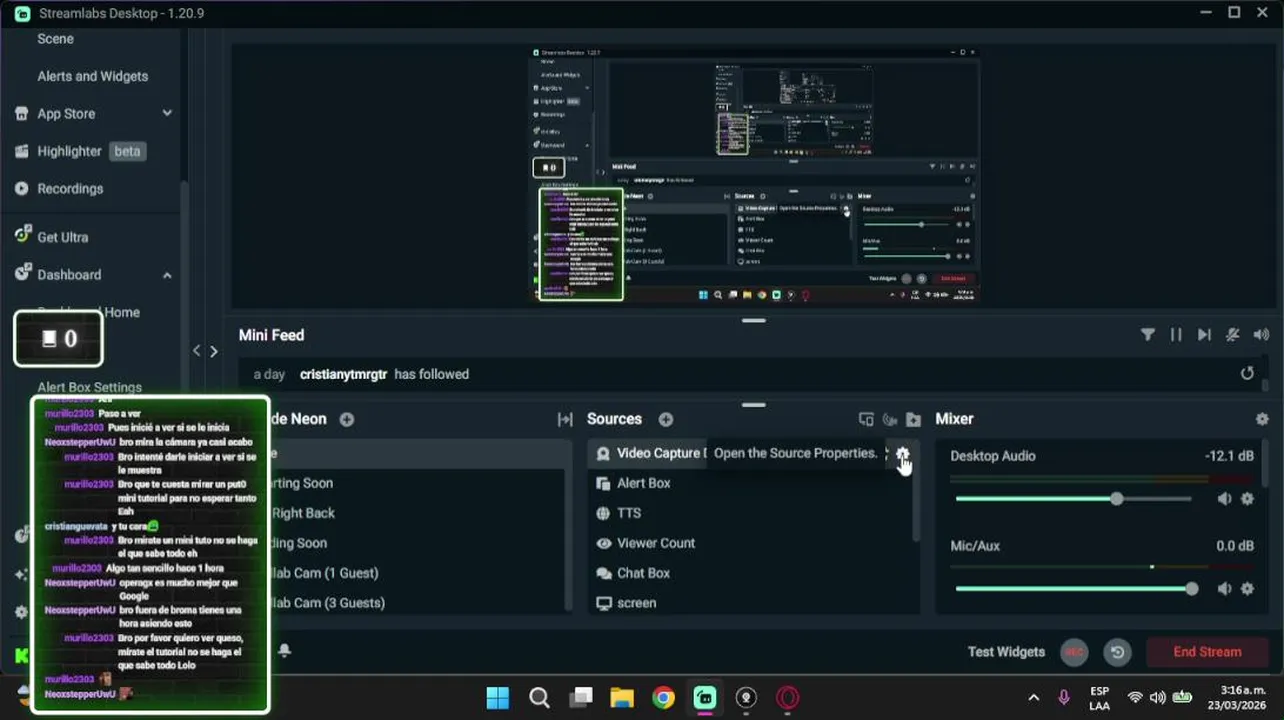The width and height of the screenshot is (1284, 720).
Task: Mute Mic/Aux speaker toggle
Action: 1224,589
